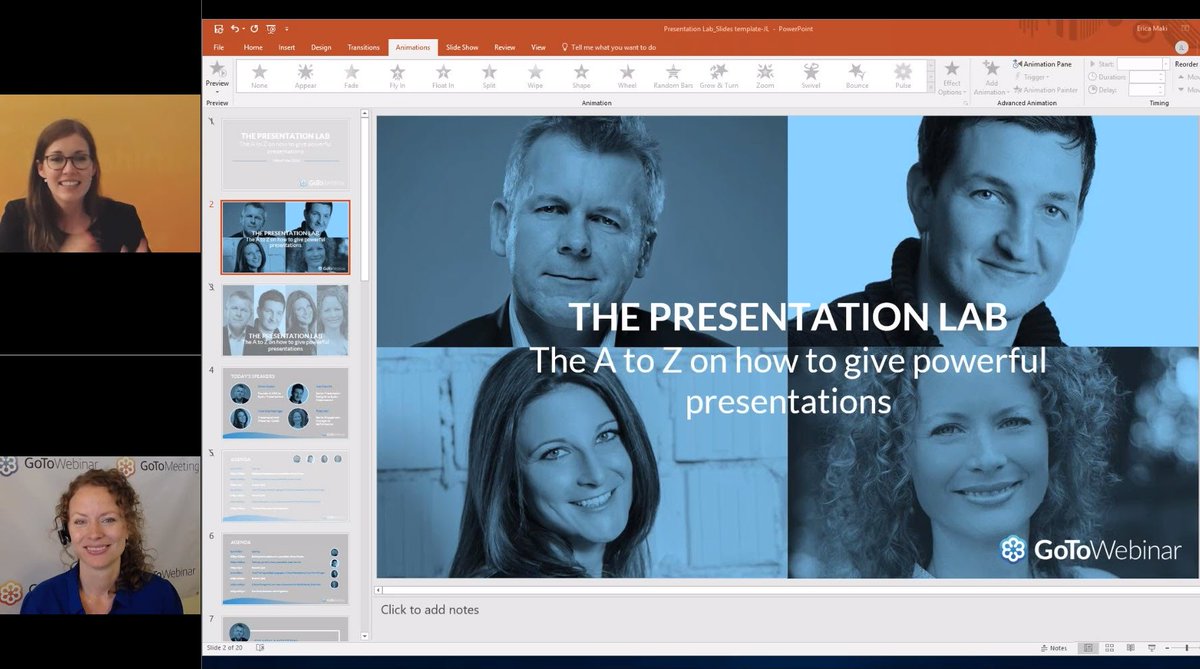This screenshot has height=669, width=1200.
Task: Switch to the Review tab
Action: [x=505, y=47]
